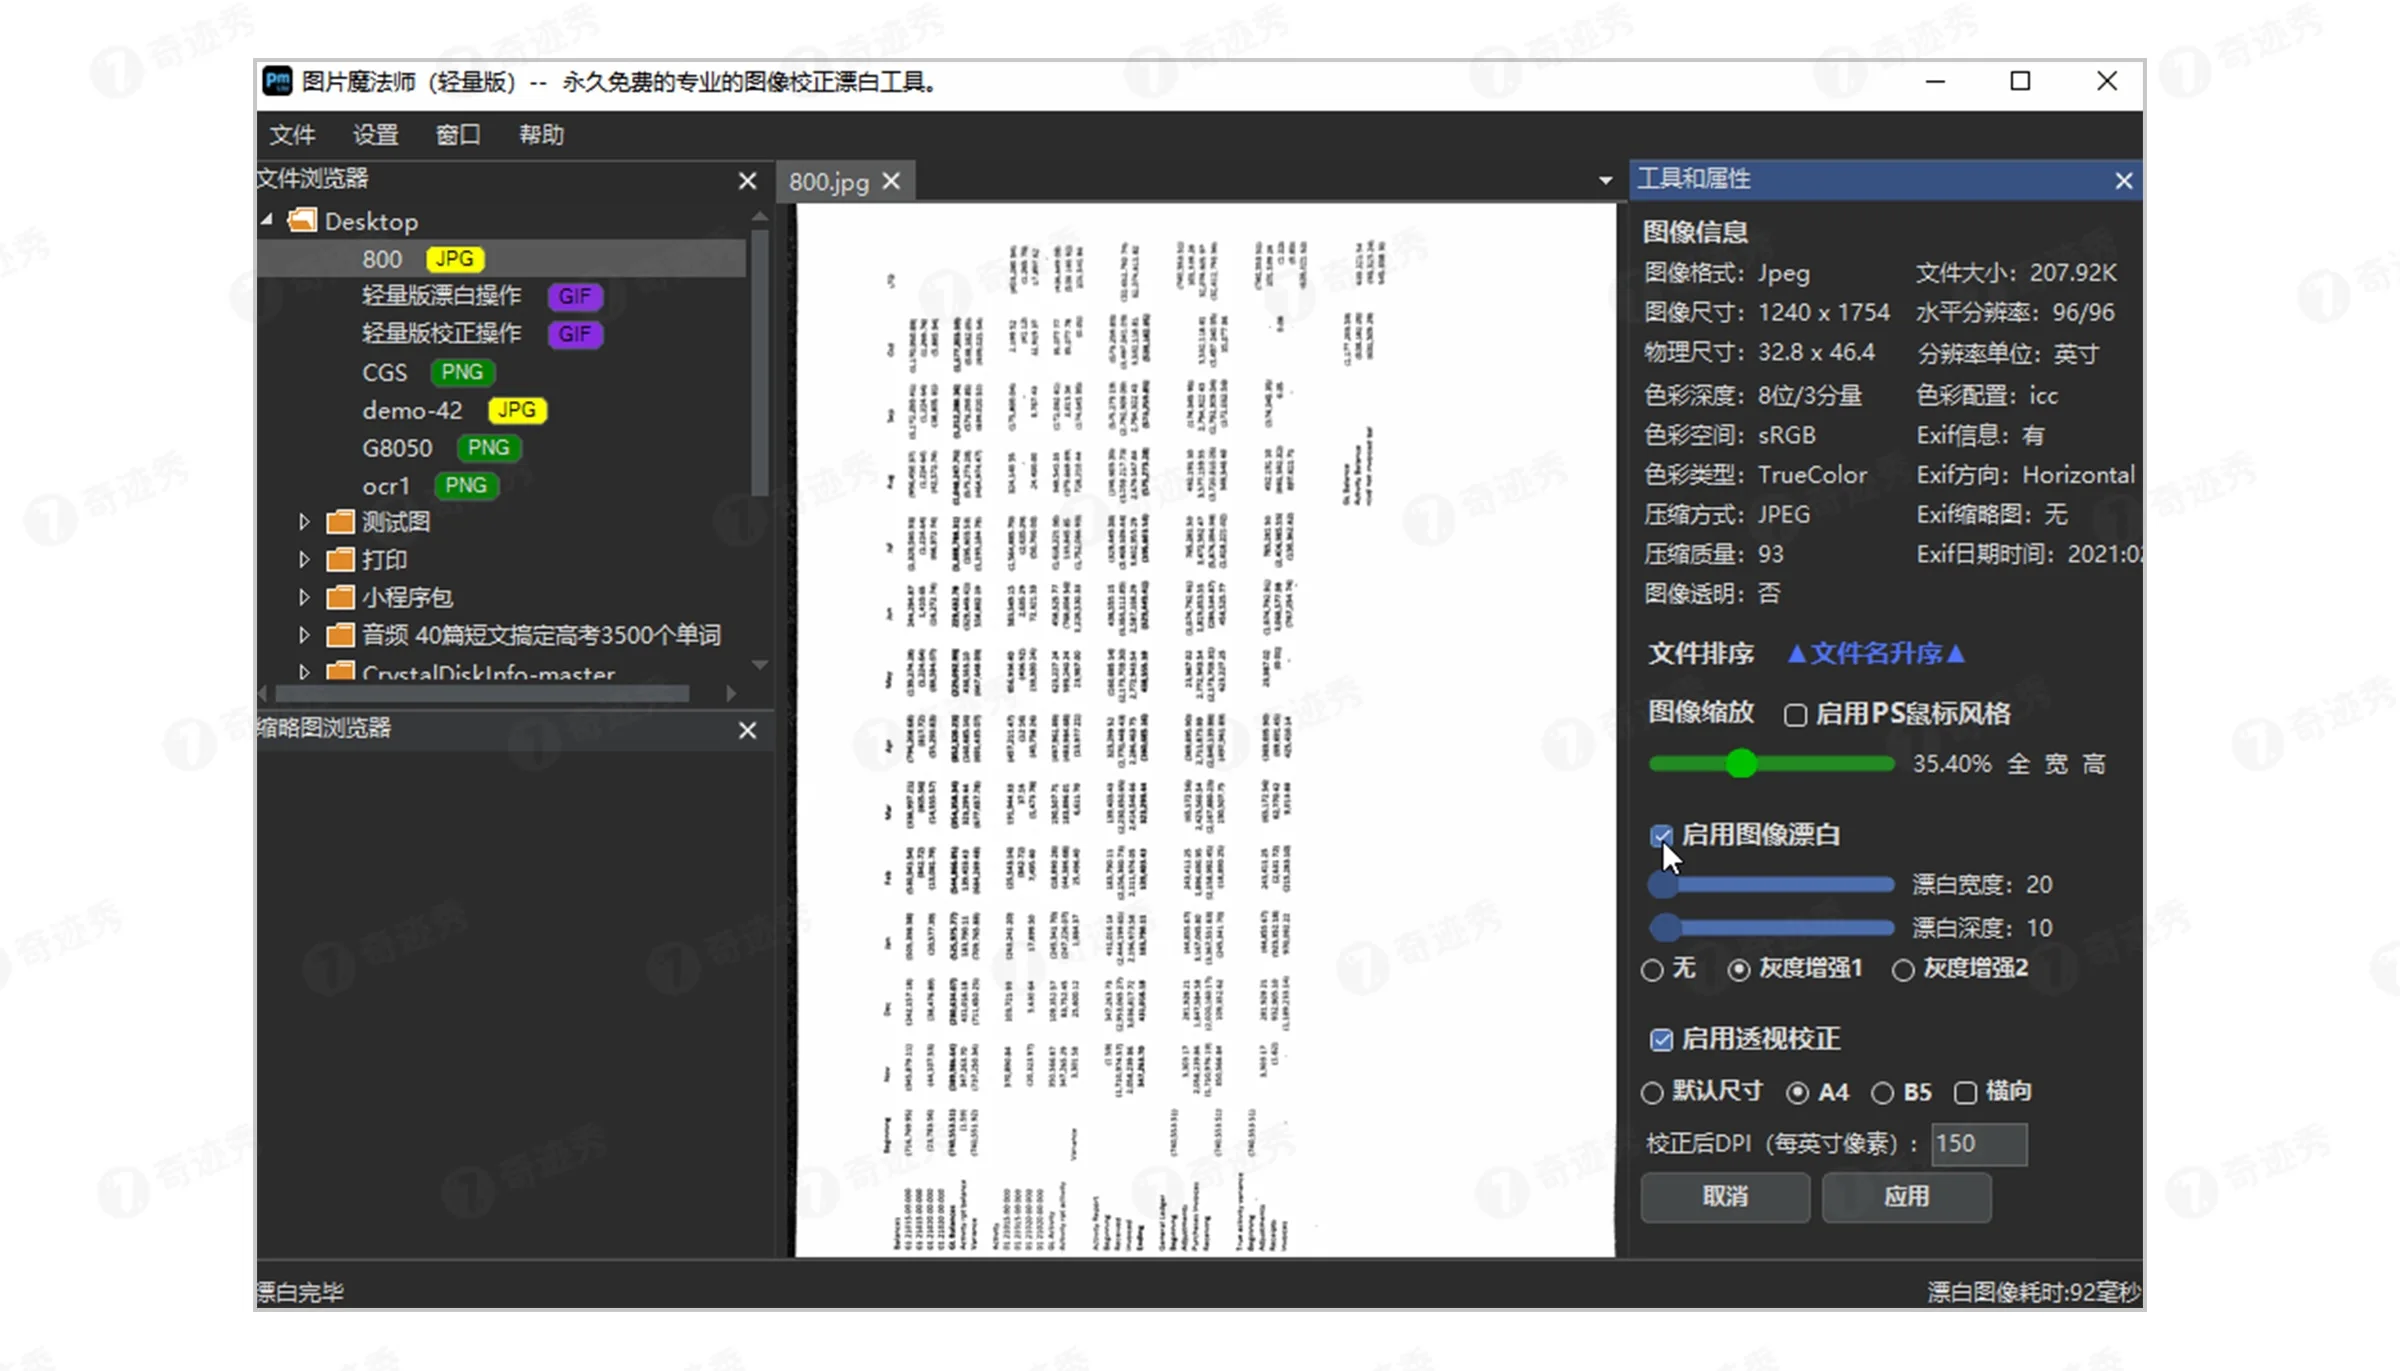Image resolution: width=2400 pixels, height=1371 pixels.
Task: Close the file browser panel
Action: [747, 181]
